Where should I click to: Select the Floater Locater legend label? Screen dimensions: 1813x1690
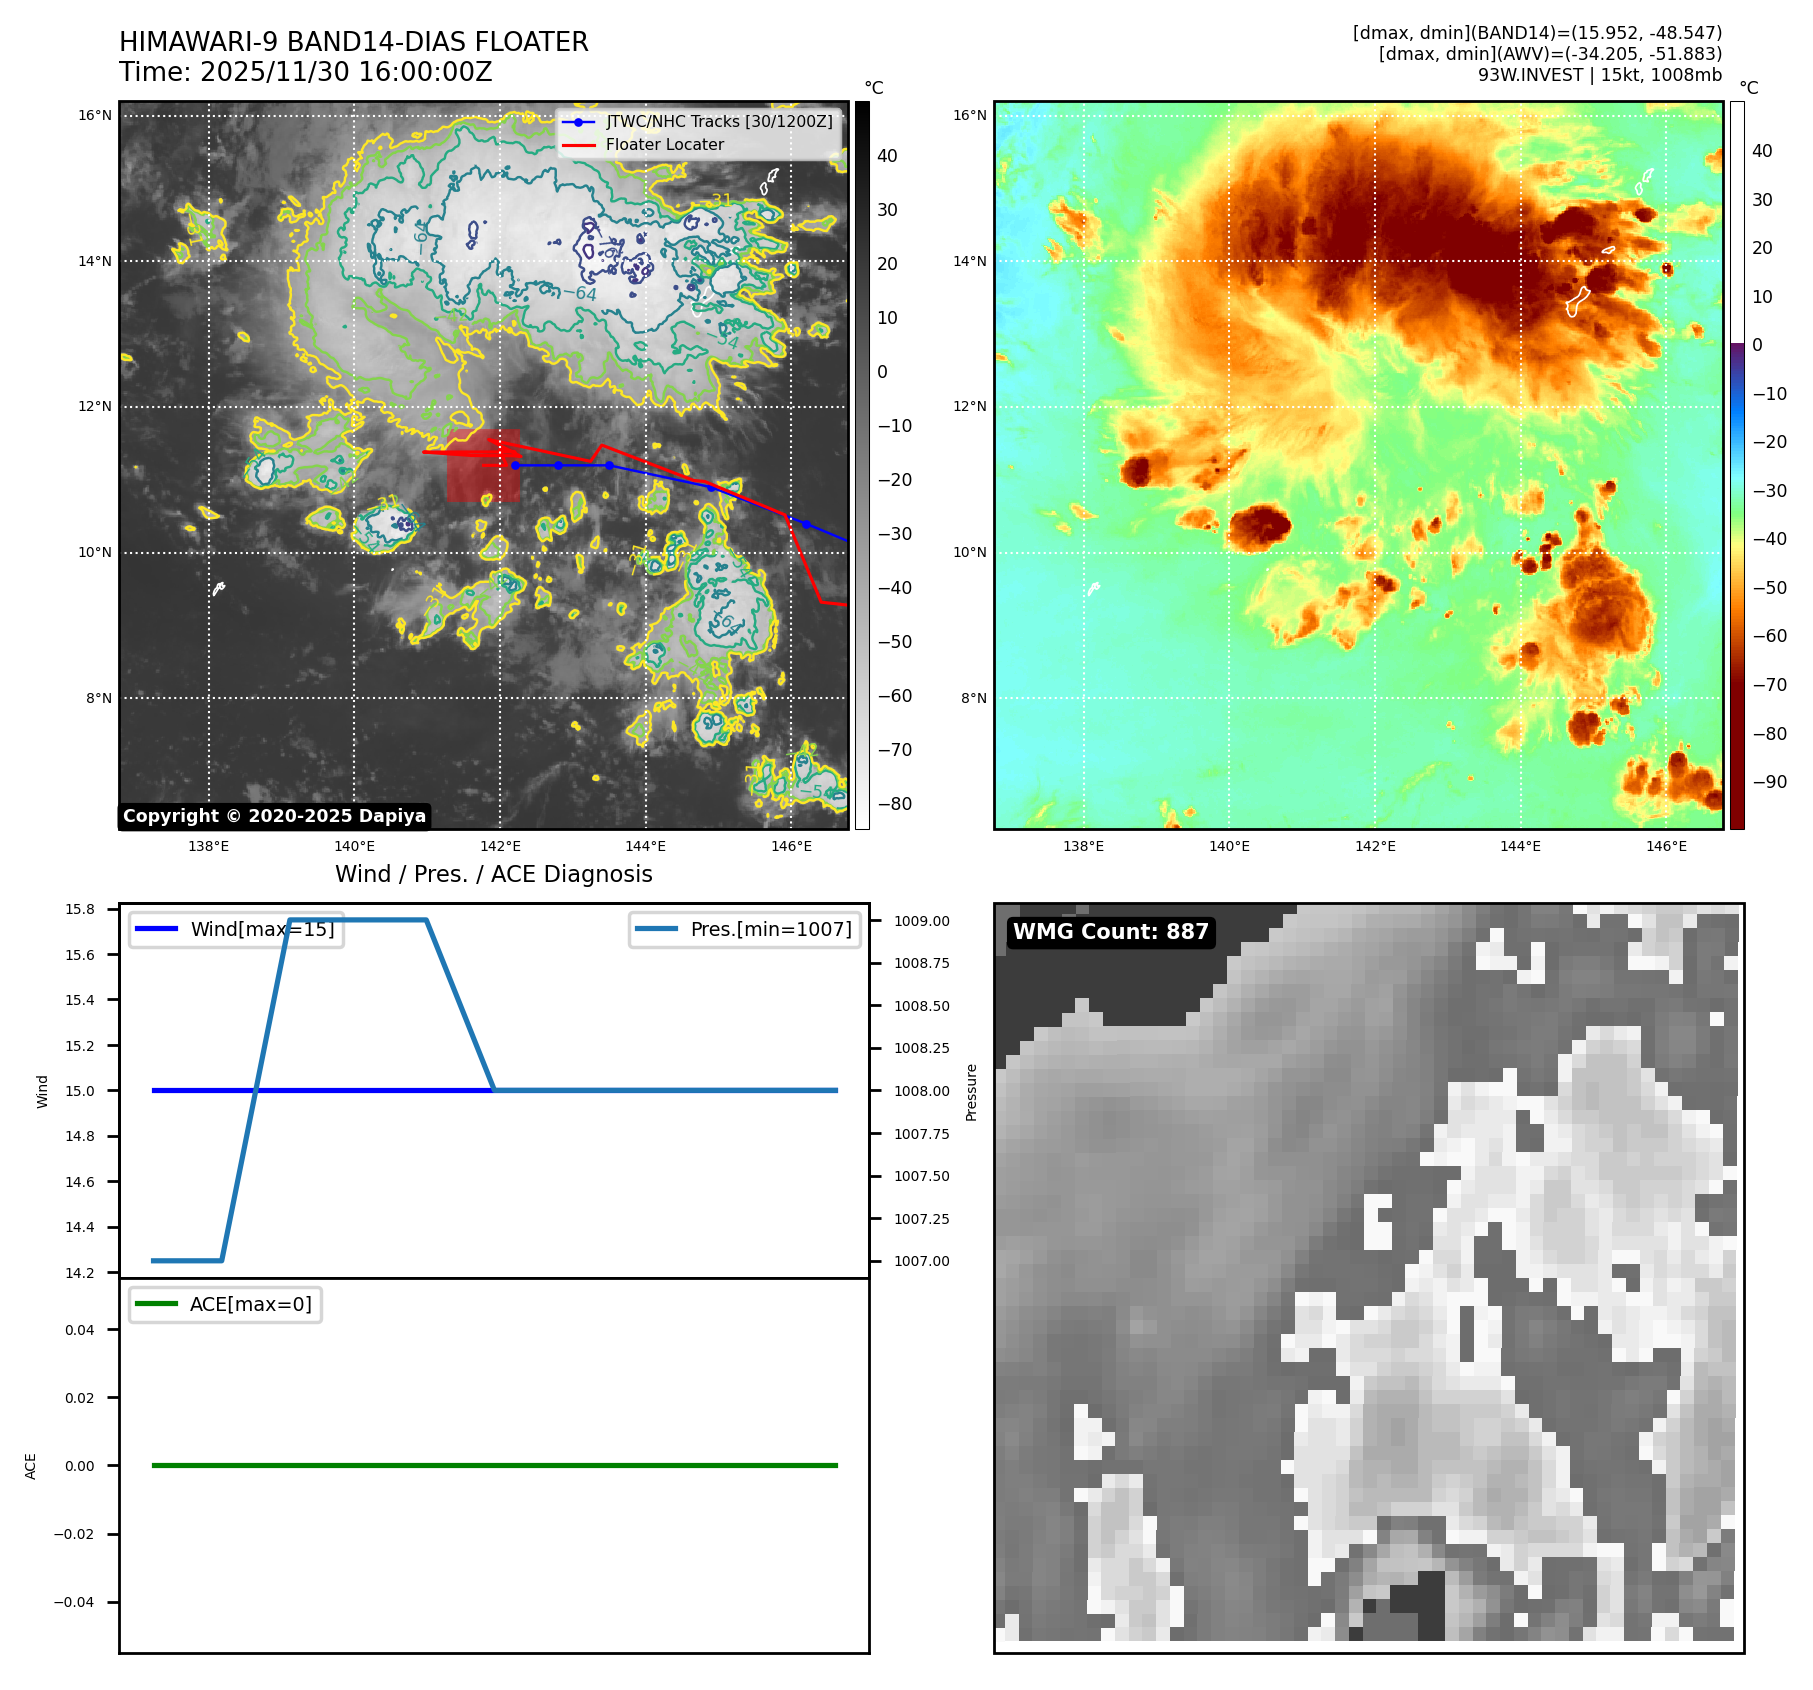pyautogui.click(x=664, y=145)
